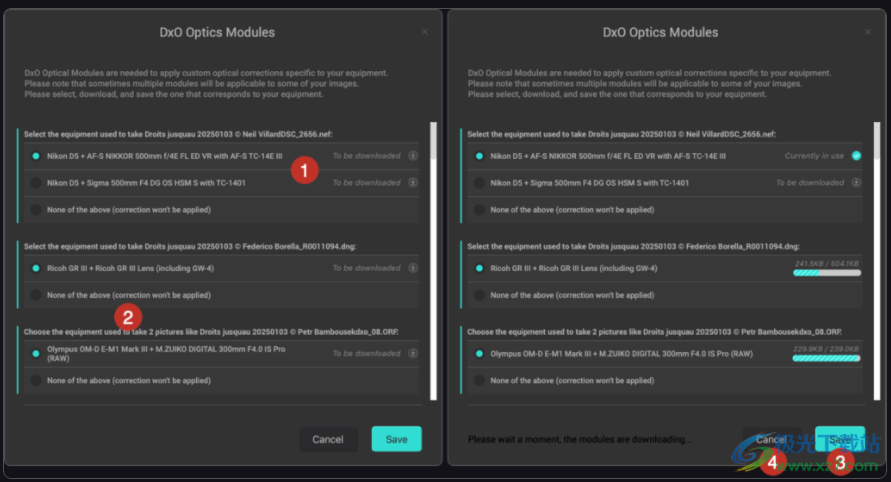
Task: Choose None of the above under Neil Villard in left dialog
Action: 36,210
